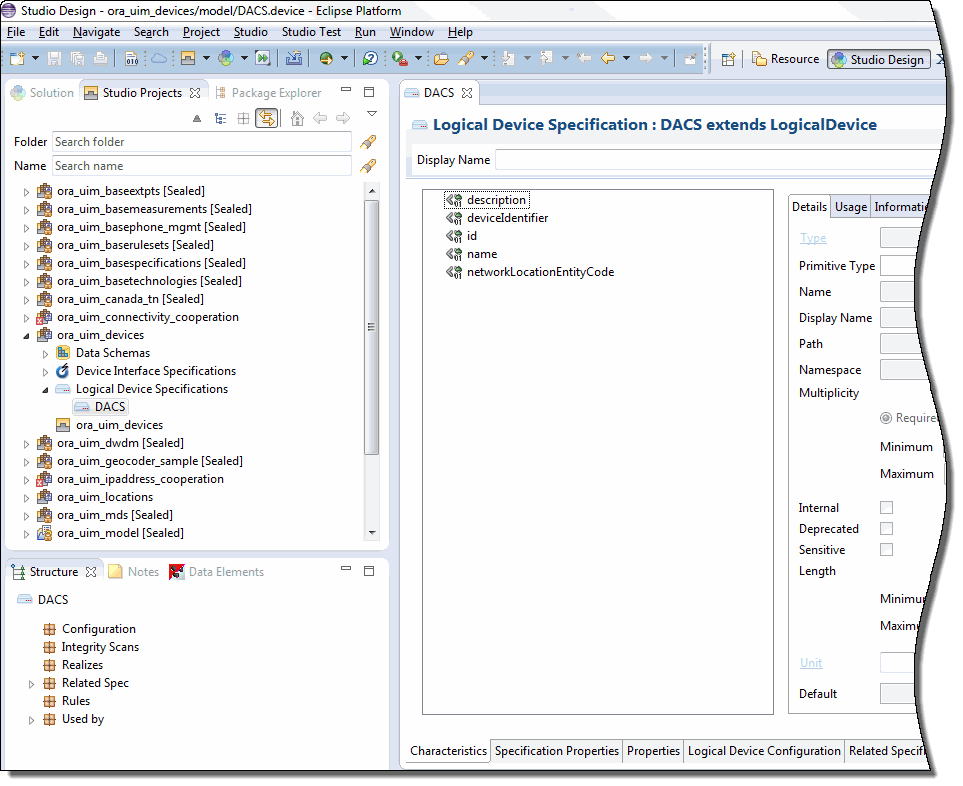Collapse Logical Device Specifications node
The height and width of the screenshot is (786, 963).
[45, 390]
